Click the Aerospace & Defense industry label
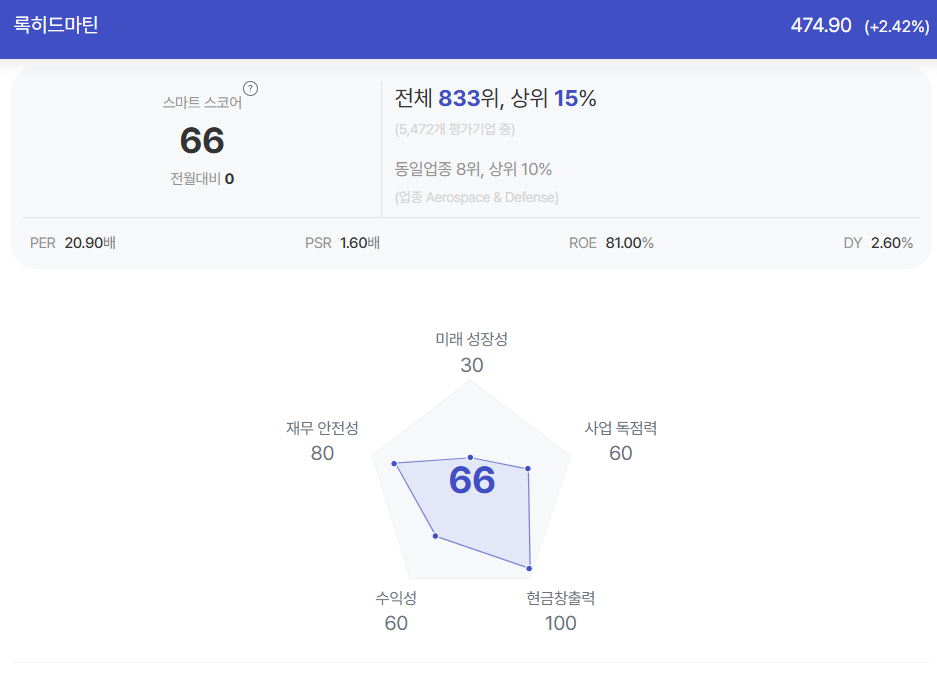The width and height of the screenshot is (937, 681). (x=492, y=197)
